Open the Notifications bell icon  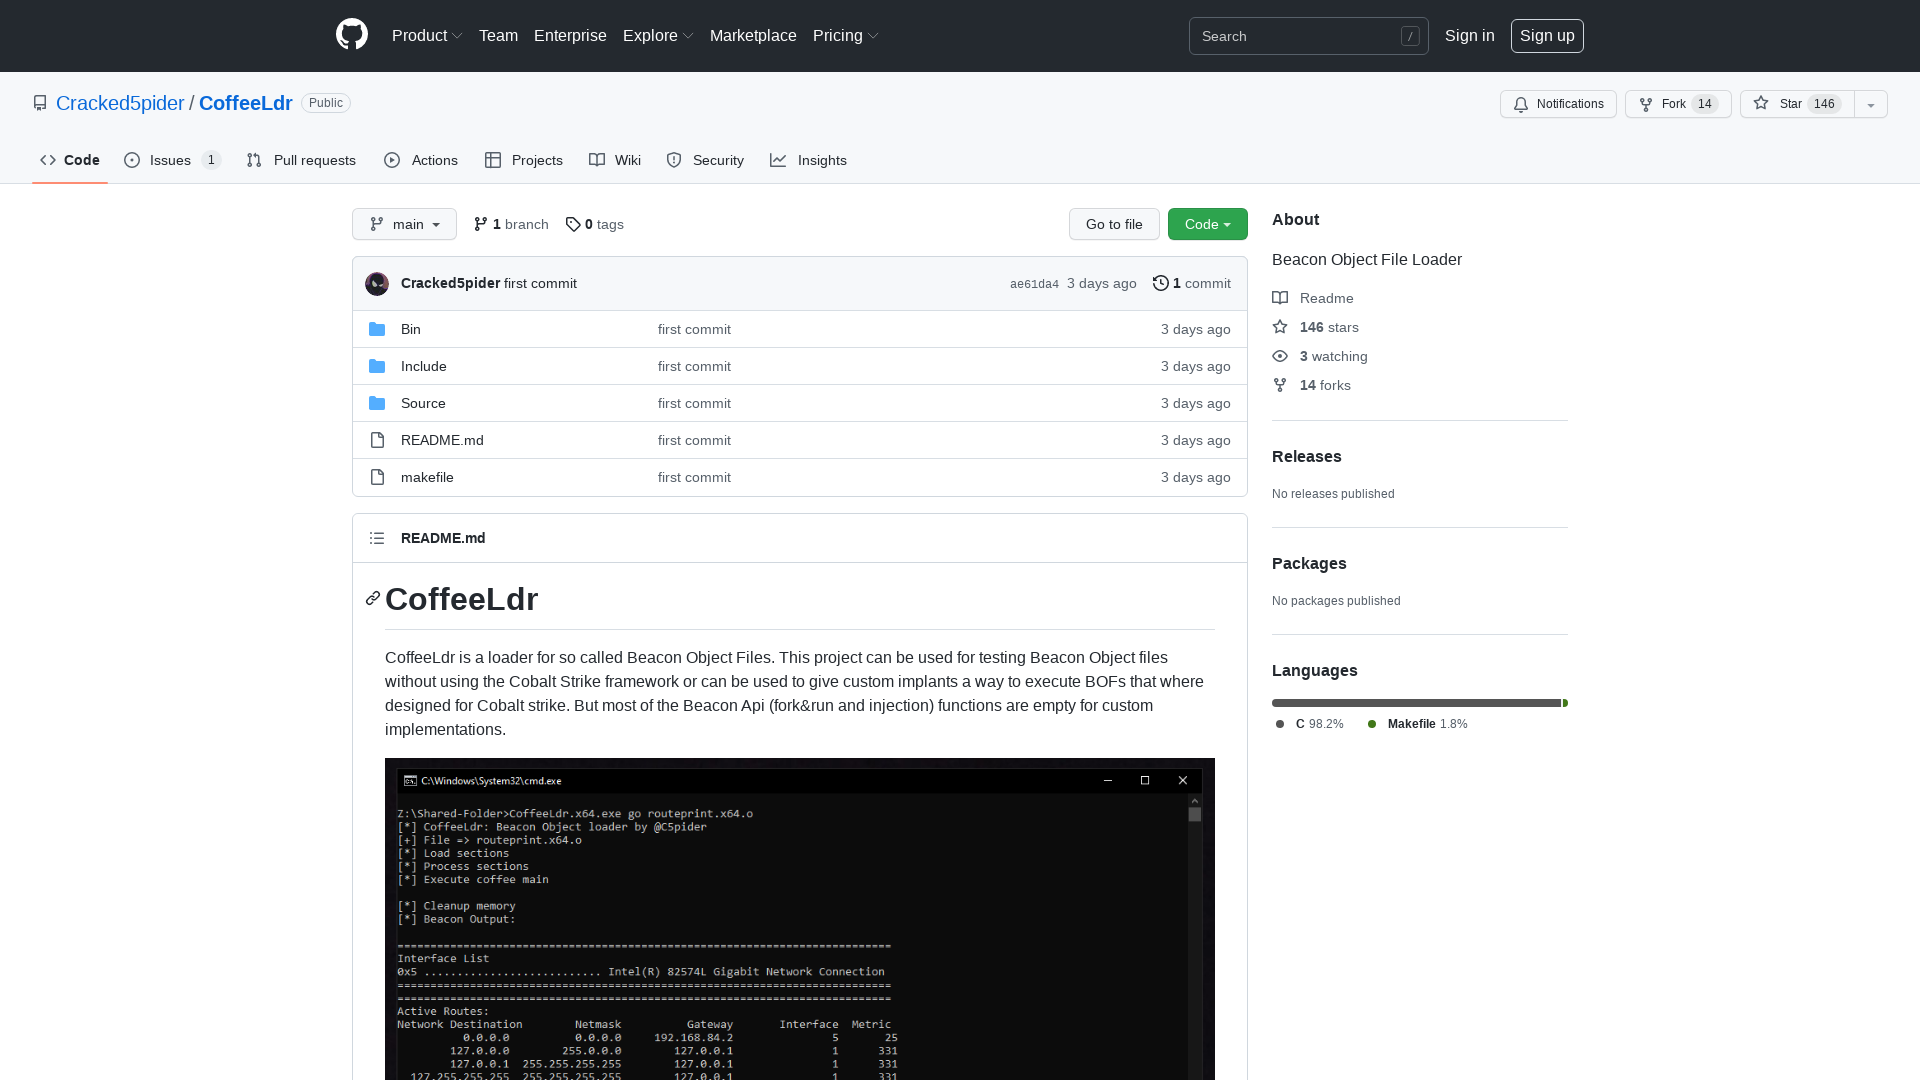click(1521, 104)
